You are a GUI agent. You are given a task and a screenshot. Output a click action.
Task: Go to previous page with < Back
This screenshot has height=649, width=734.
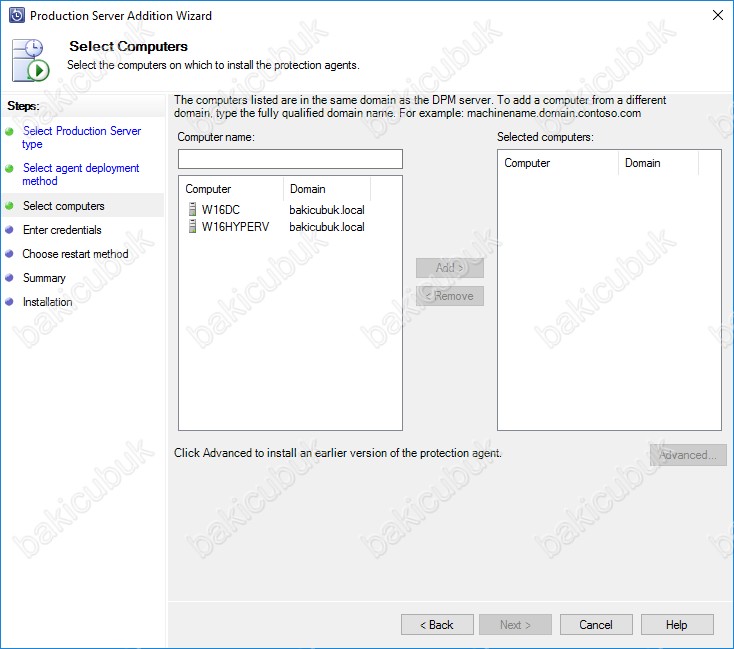pyautogui.click(x=437, y=625)
